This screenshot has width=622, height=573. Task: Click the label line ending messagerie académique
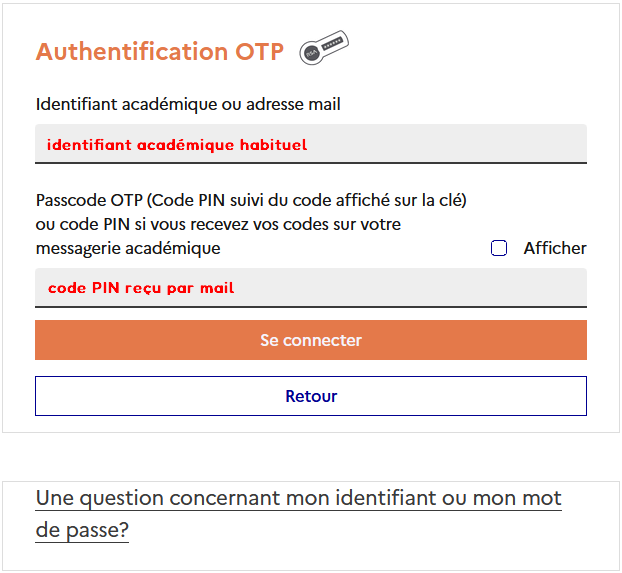[x=128, y=248]
